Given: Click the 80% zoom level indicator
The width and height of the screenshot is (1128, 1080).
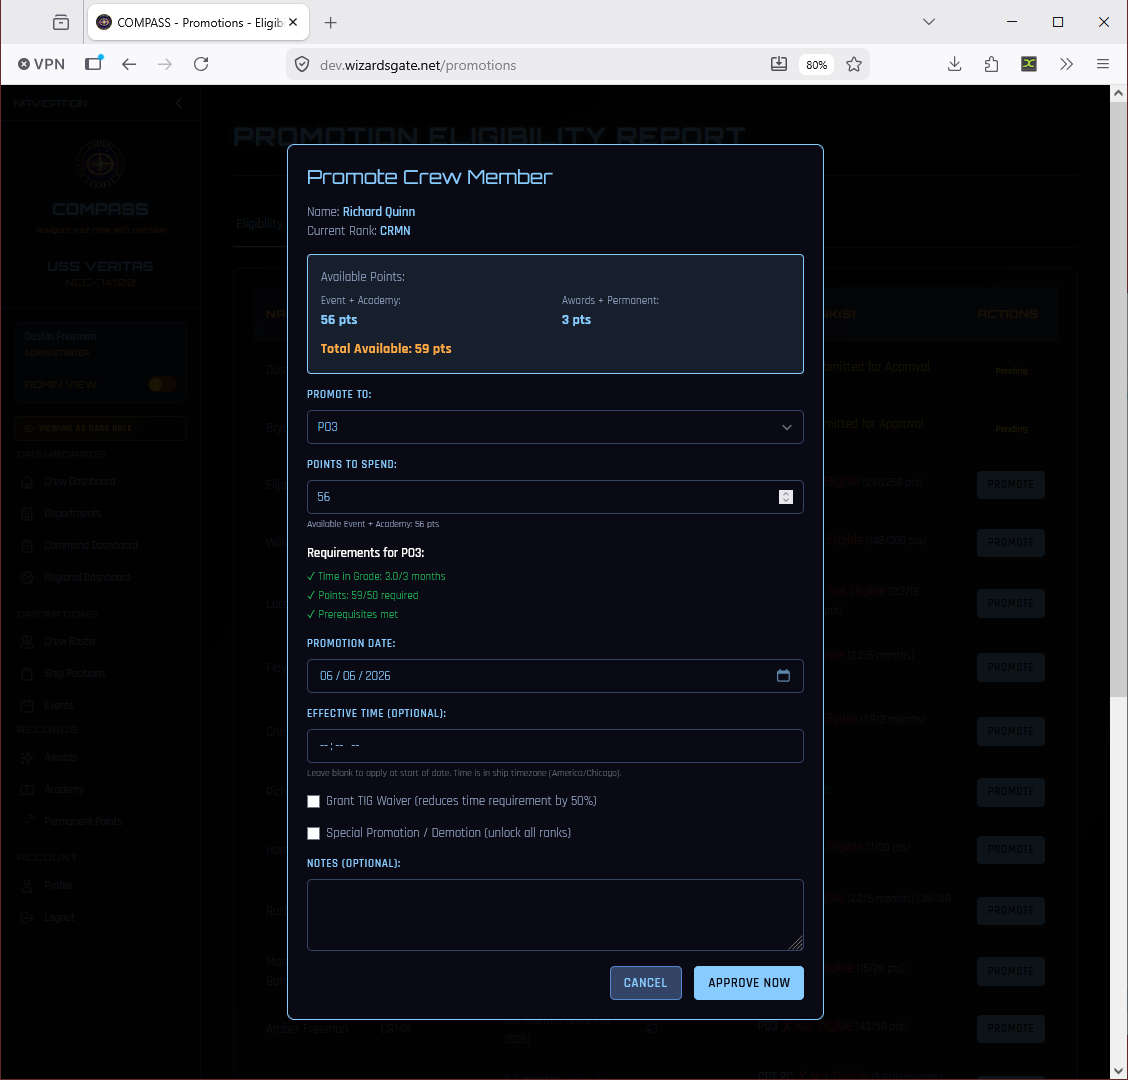Looking at the screenshot, I should pos(817,65).
